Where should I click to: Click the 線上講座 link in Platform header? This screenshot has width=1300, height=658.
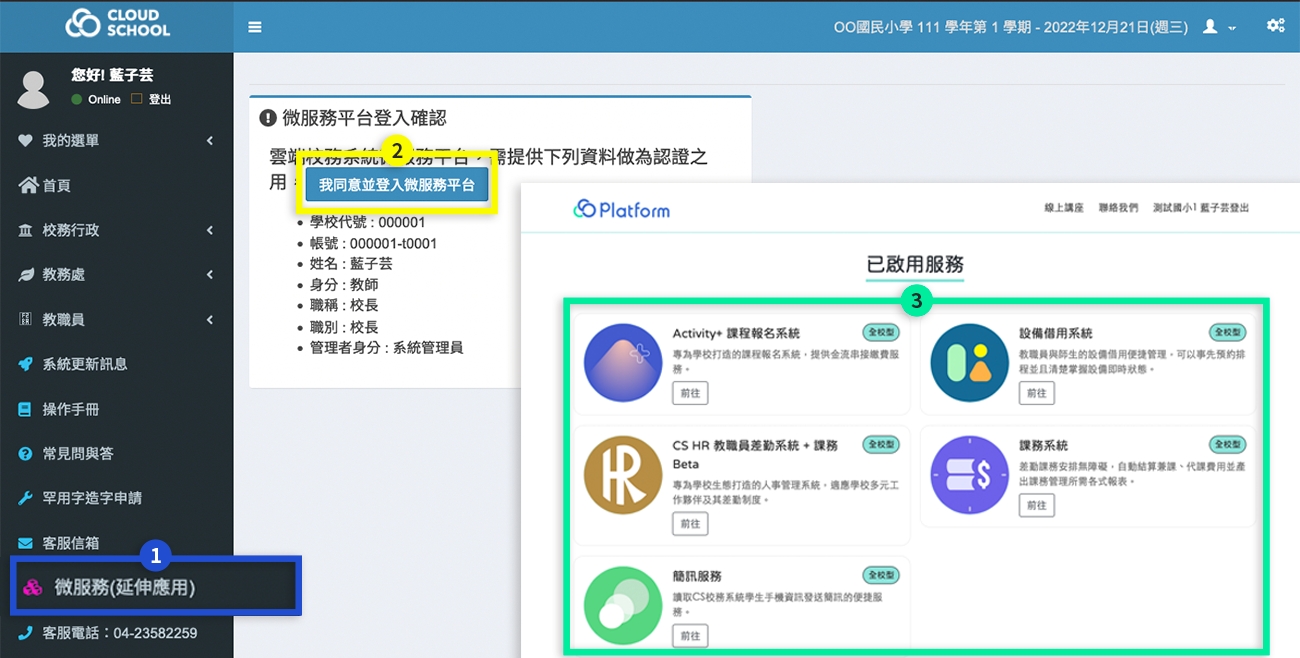[1063, 208]
